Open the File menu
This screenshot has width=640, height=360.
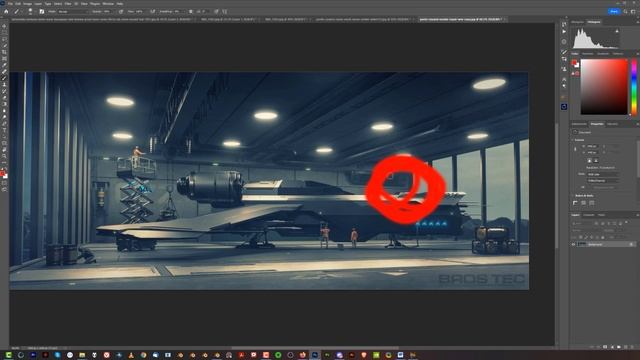click(11, 4)
